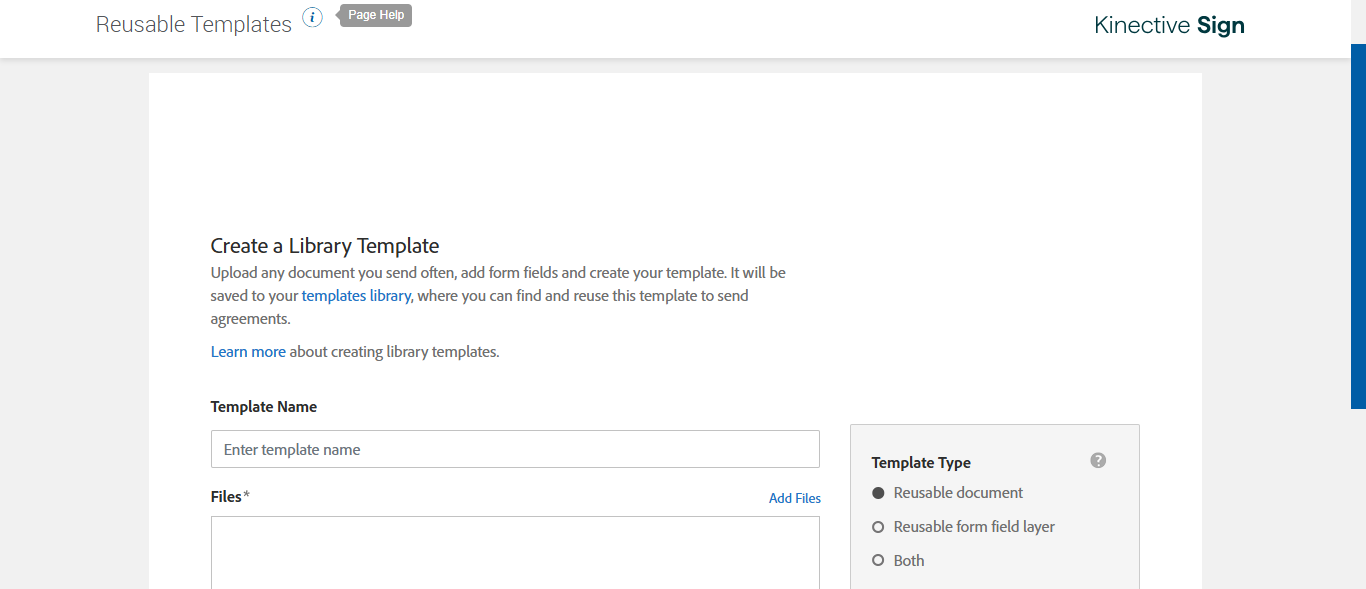Click inside the Files upload box
This screenshot has height=589, width=1366.
point(515,553)
